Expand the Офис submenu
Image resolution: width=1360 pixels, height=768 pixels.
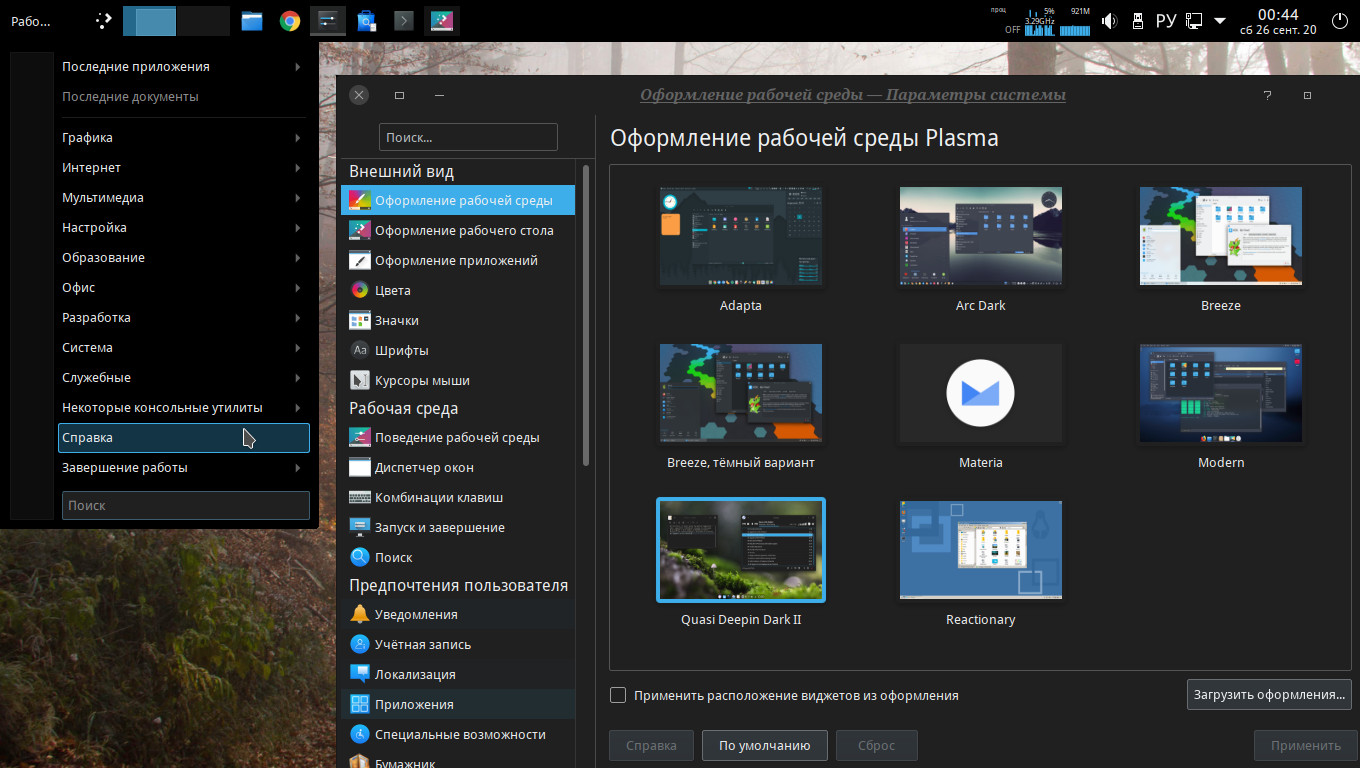click(x=183, y=288)
